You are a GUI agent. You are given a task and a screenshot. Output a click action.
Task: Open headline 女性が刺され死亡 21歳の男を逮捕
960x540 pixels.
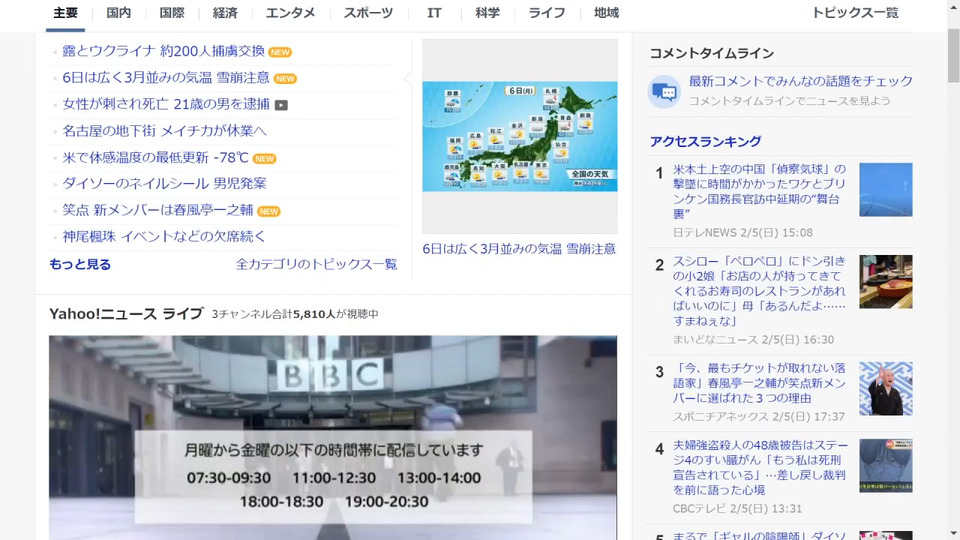click(166, 104)
